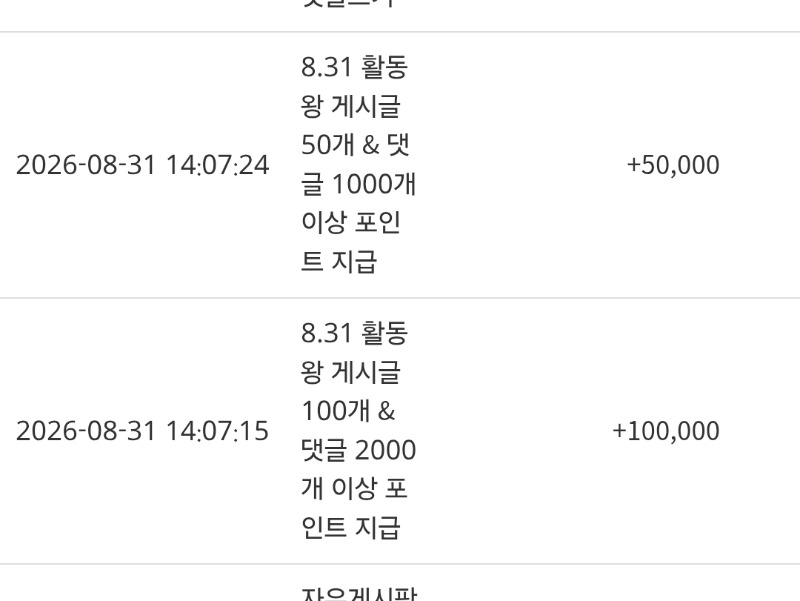Open the 게시글 100개 & 댓글 2000개 reward description
This screenshot has width=800, height=601.
pos(359,431)
